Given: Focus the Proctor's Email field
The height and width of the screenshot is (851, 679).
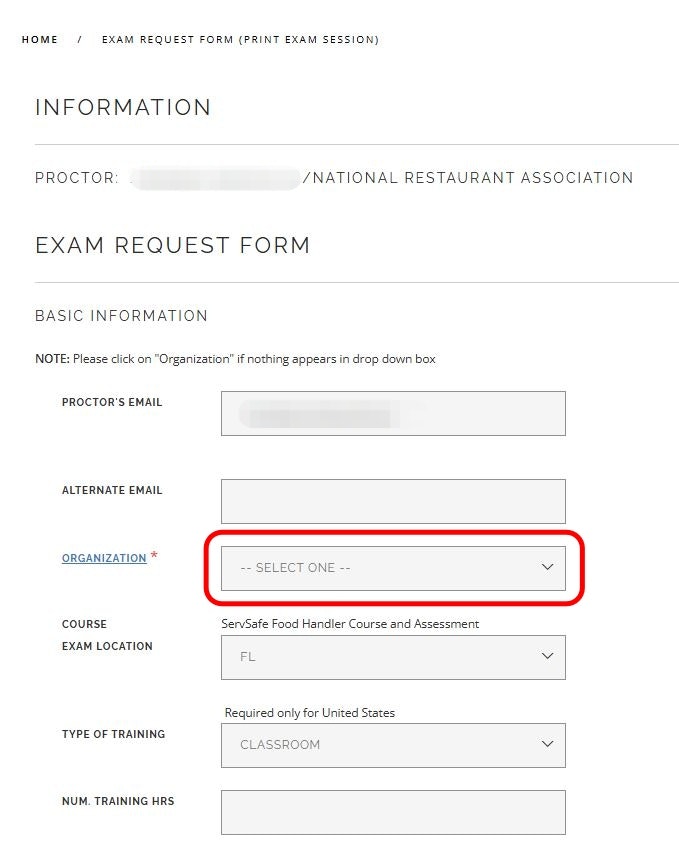Looking at the screenshot, I should point(393,413).
